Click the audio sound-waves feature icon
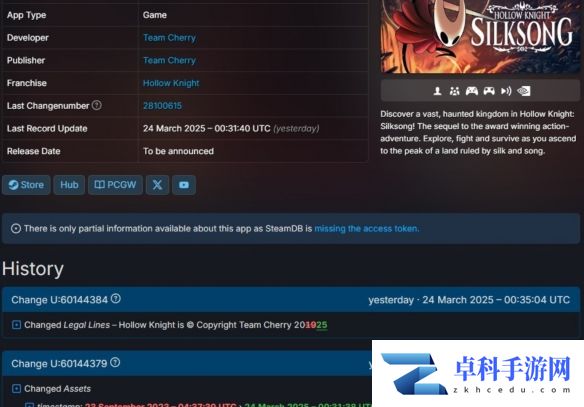This screenshot has width=584, height=407. click(x=506, y=91)
